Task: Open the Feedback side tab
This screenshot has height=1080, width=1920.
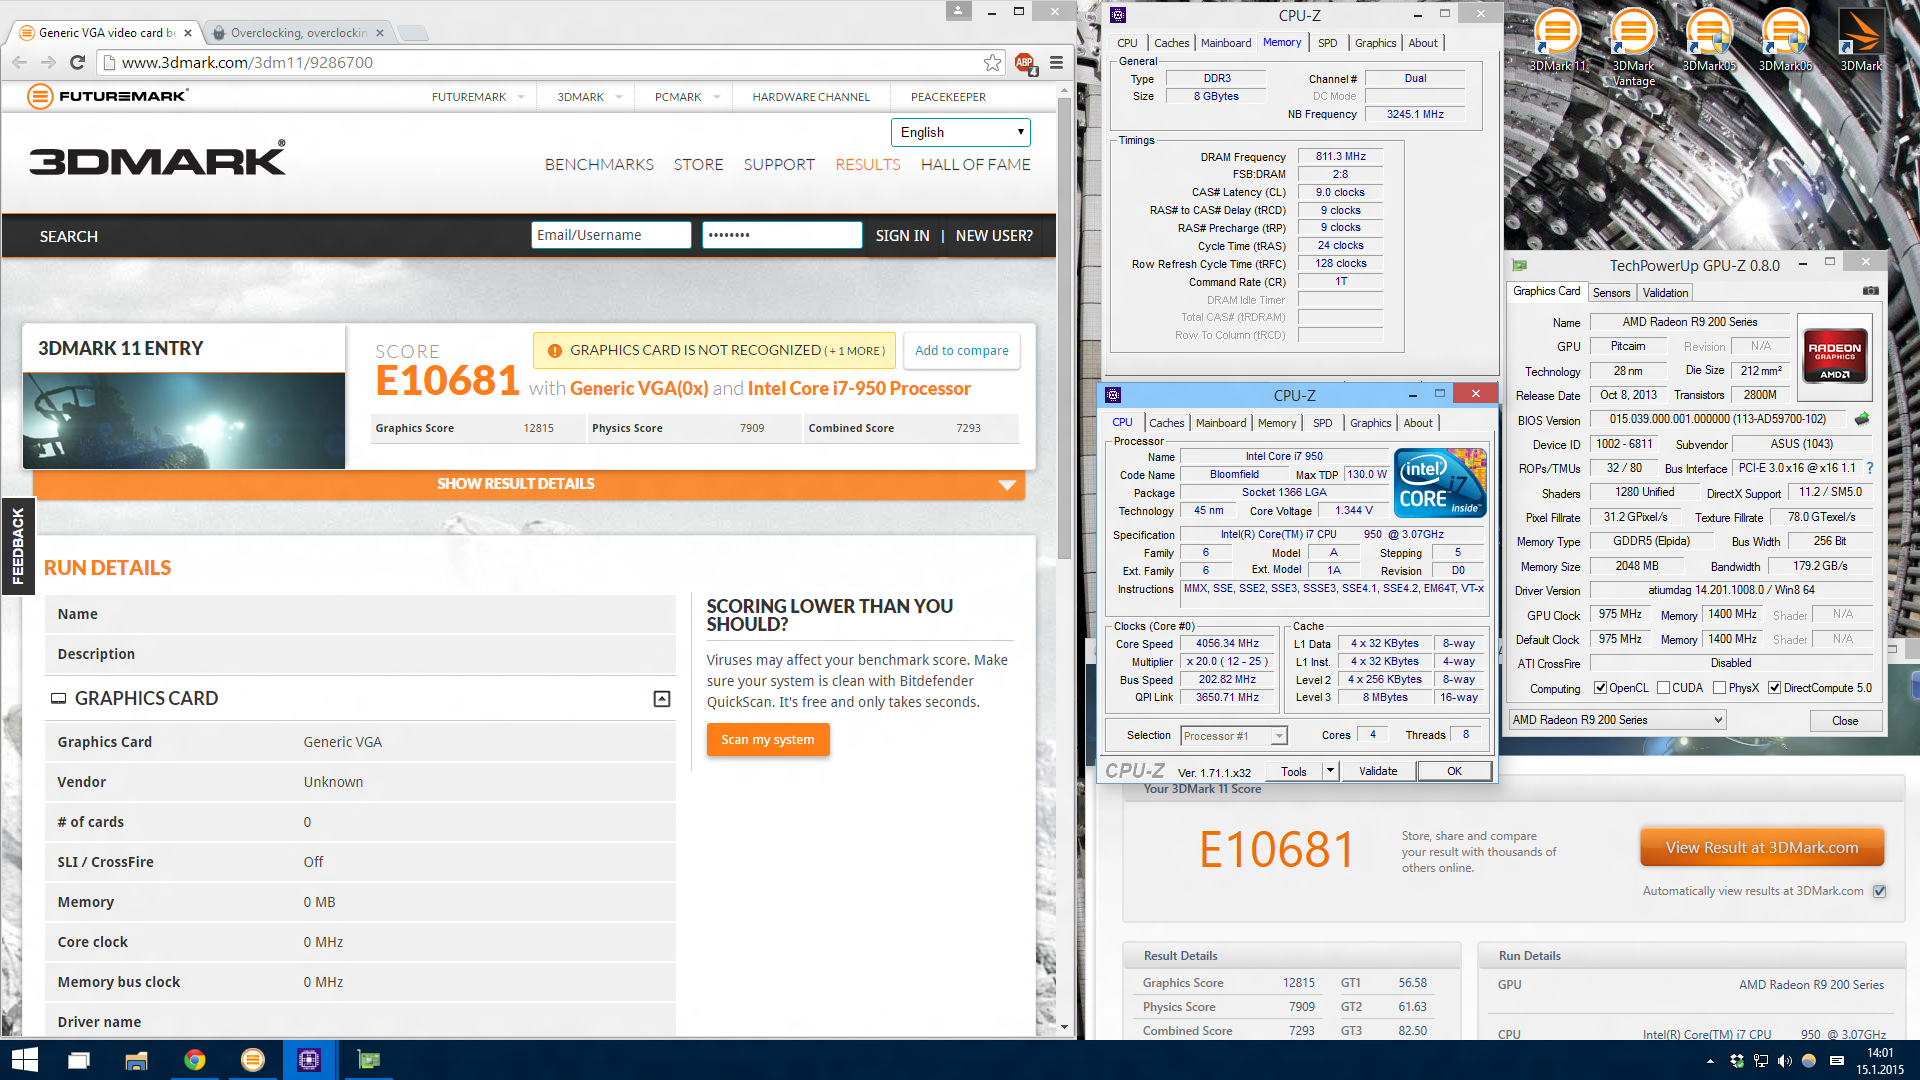Action: [17, 545]
